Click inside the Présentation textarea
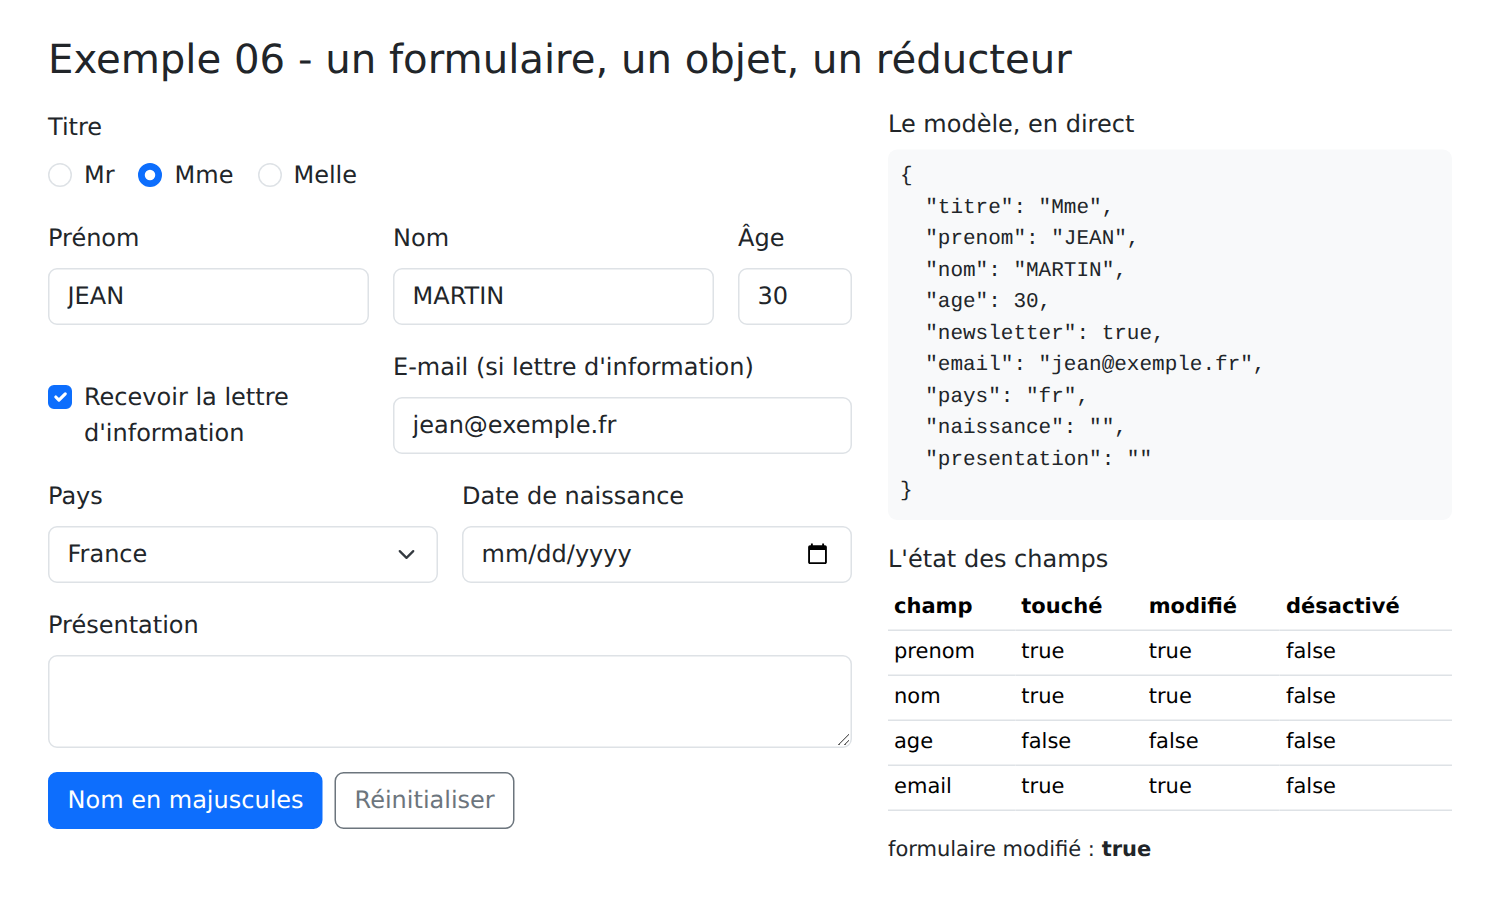 tap(450, 701)
